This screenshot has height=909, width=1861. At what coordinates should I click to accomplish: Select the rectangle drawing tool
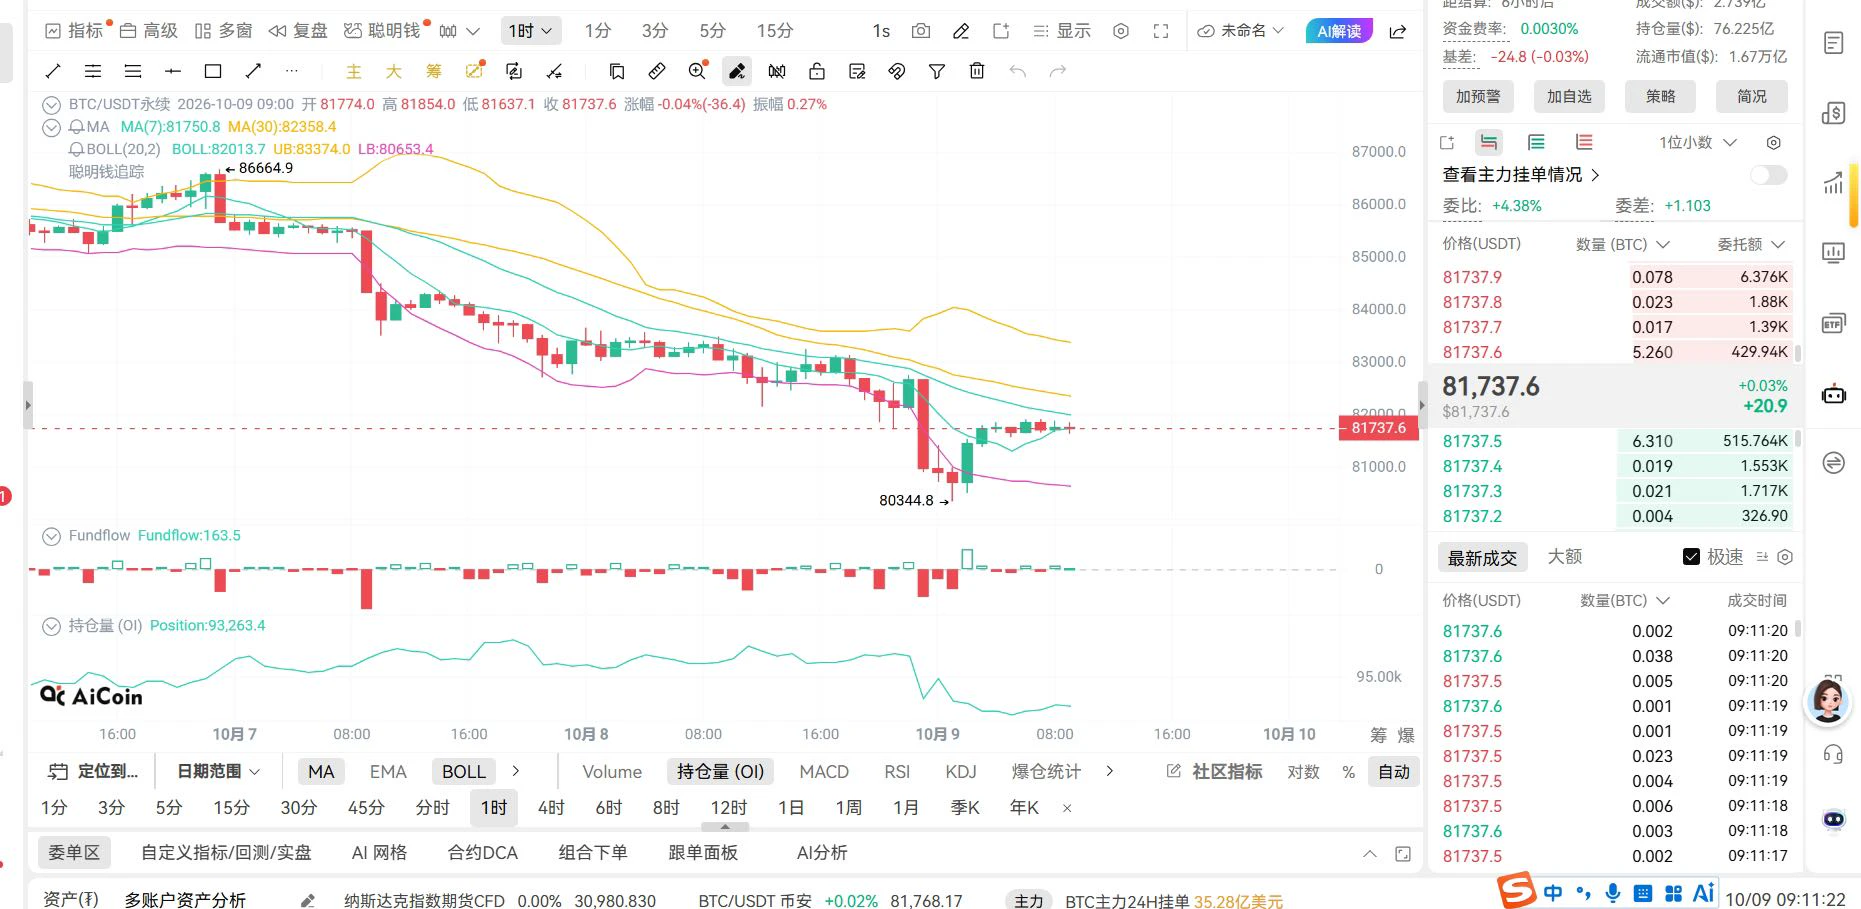212,71
